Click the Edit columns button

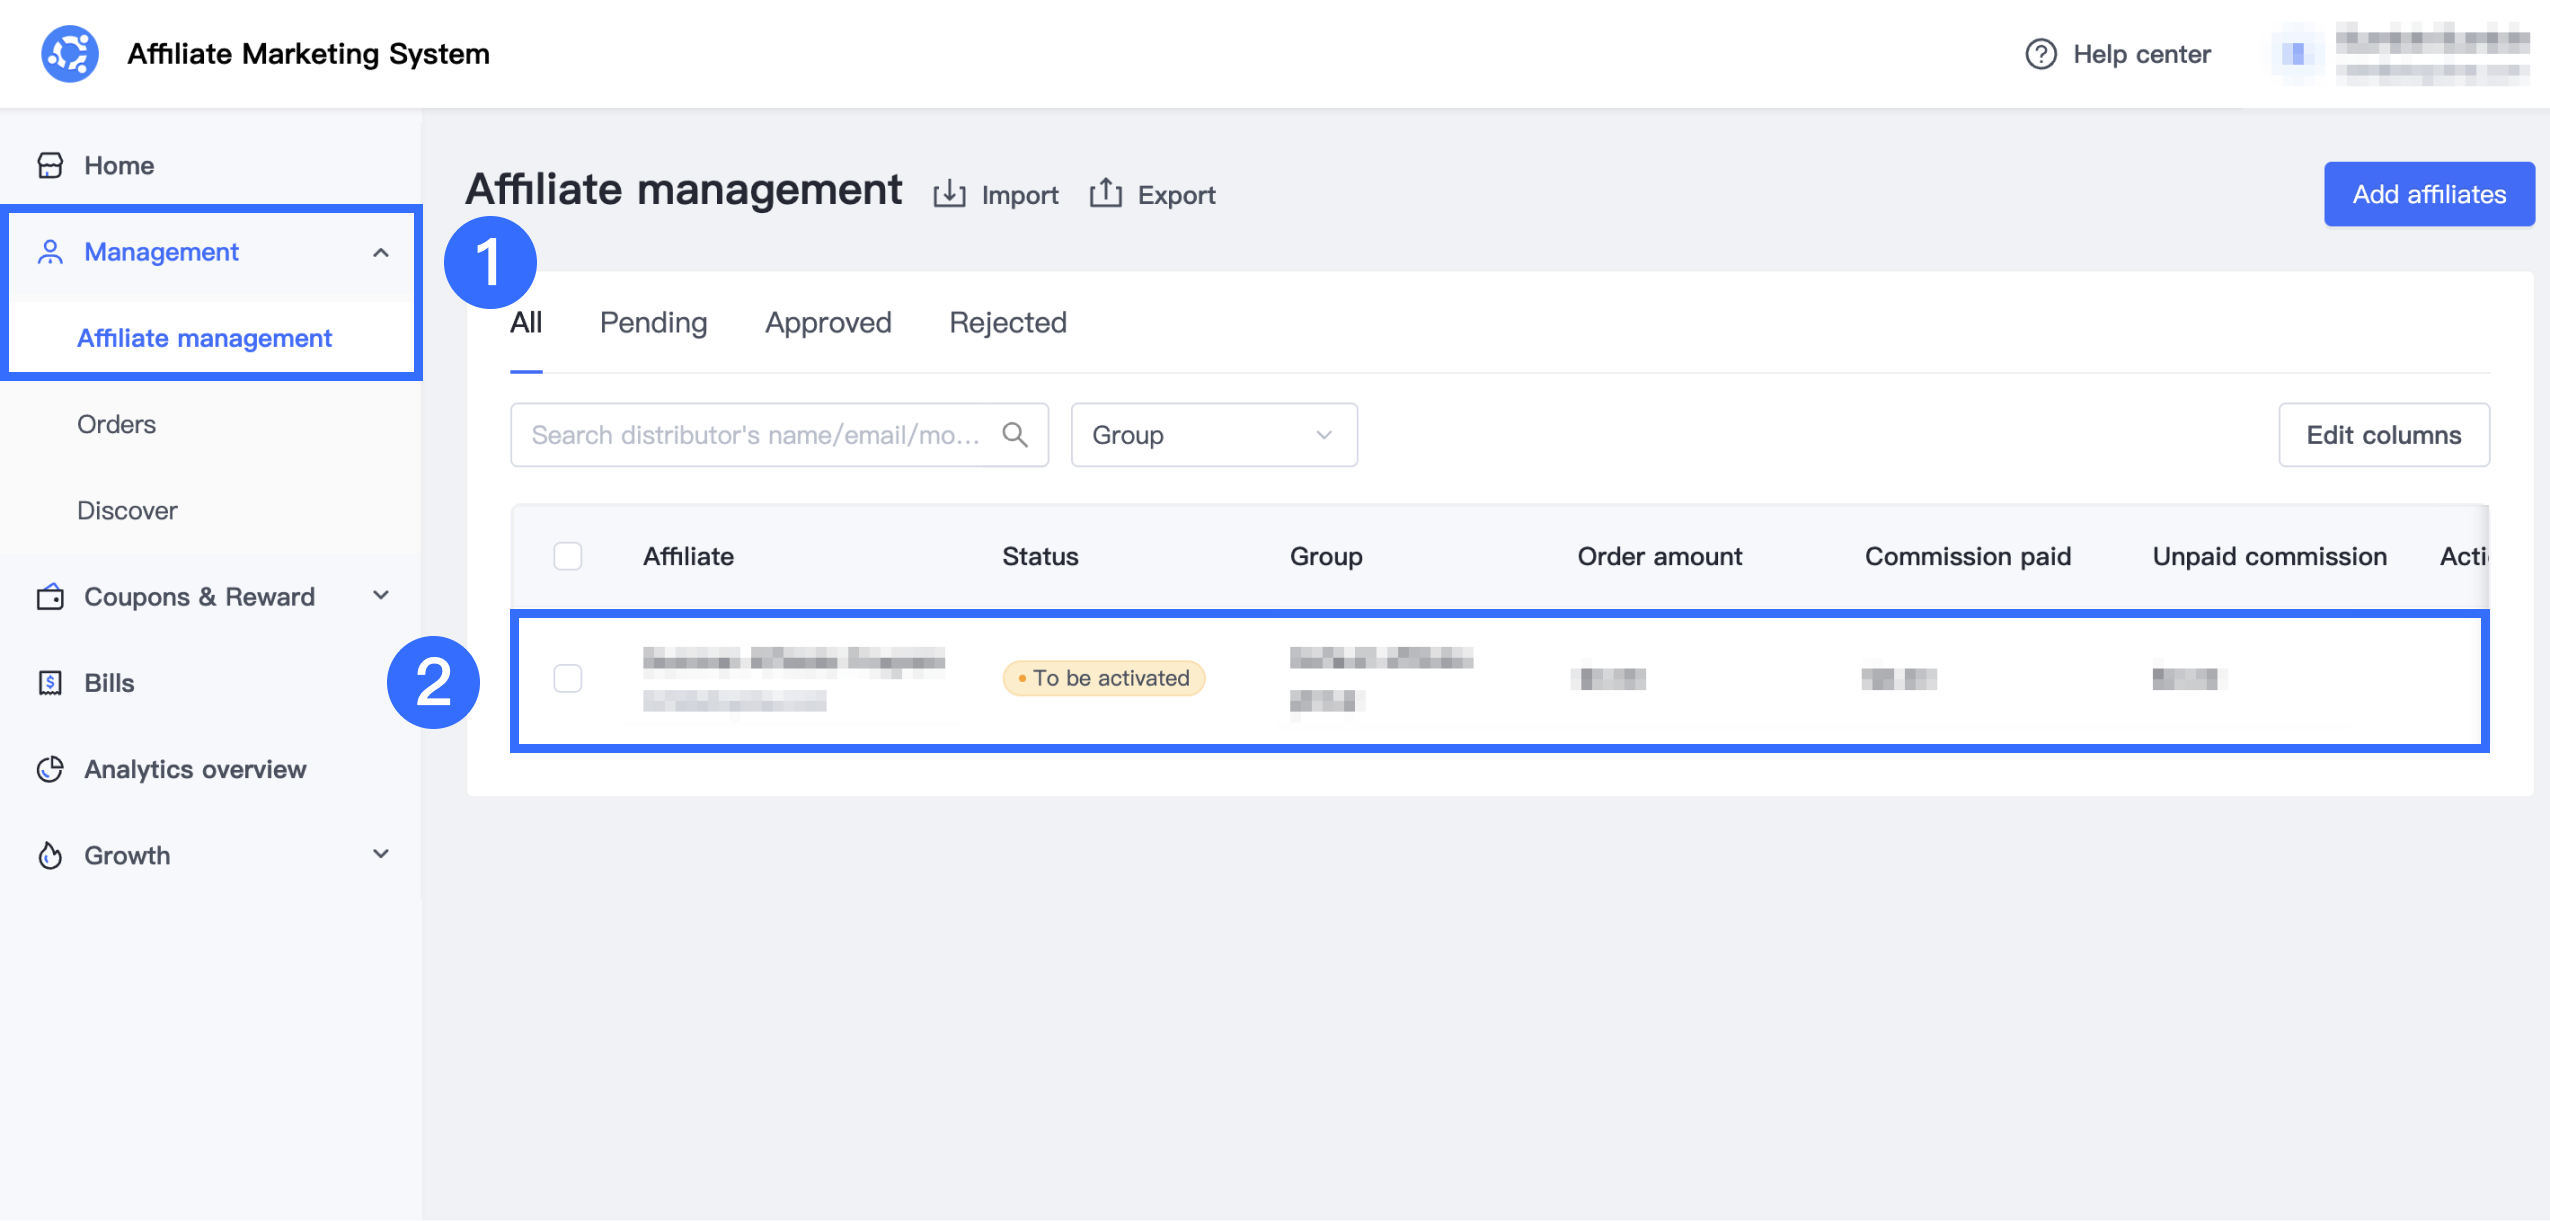coord(2383,435)
